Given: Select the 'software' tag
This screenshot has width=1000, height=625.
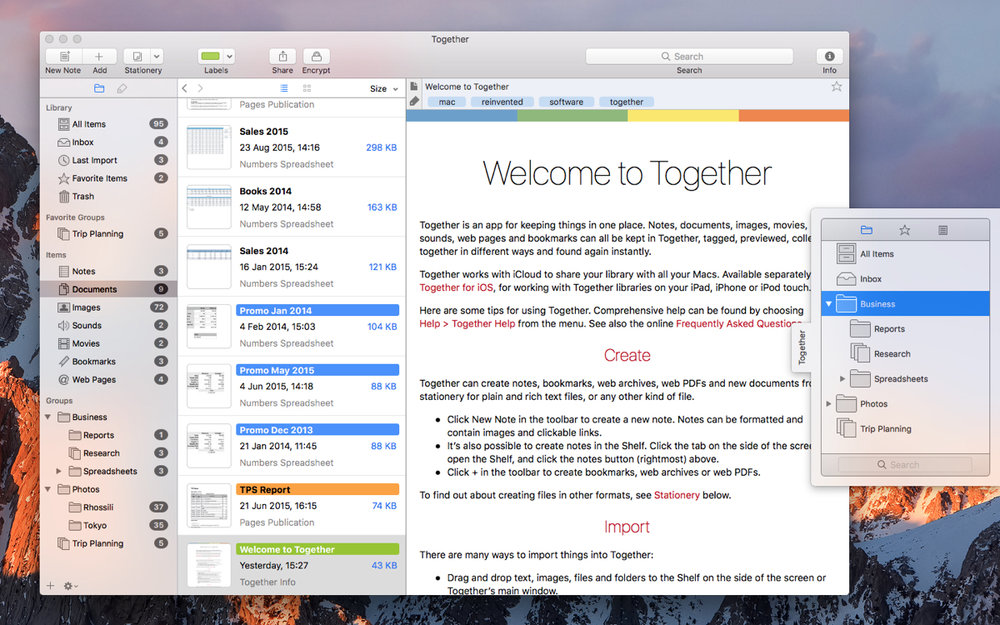Looking at the screenshot, I should [x=566, y=102].
